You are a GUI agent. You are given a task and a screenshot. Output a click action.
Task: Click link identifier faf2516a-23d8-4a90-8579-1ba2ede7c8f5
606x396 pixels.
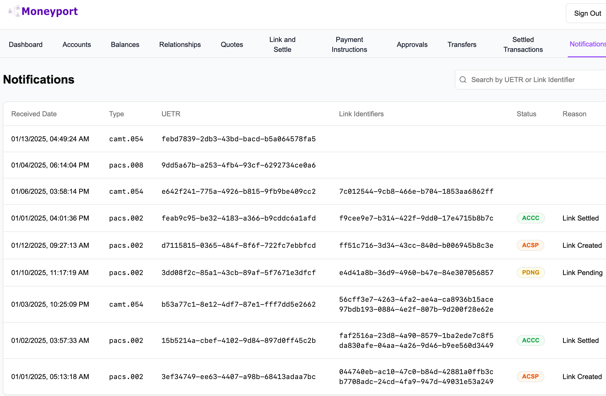(416, 336)
